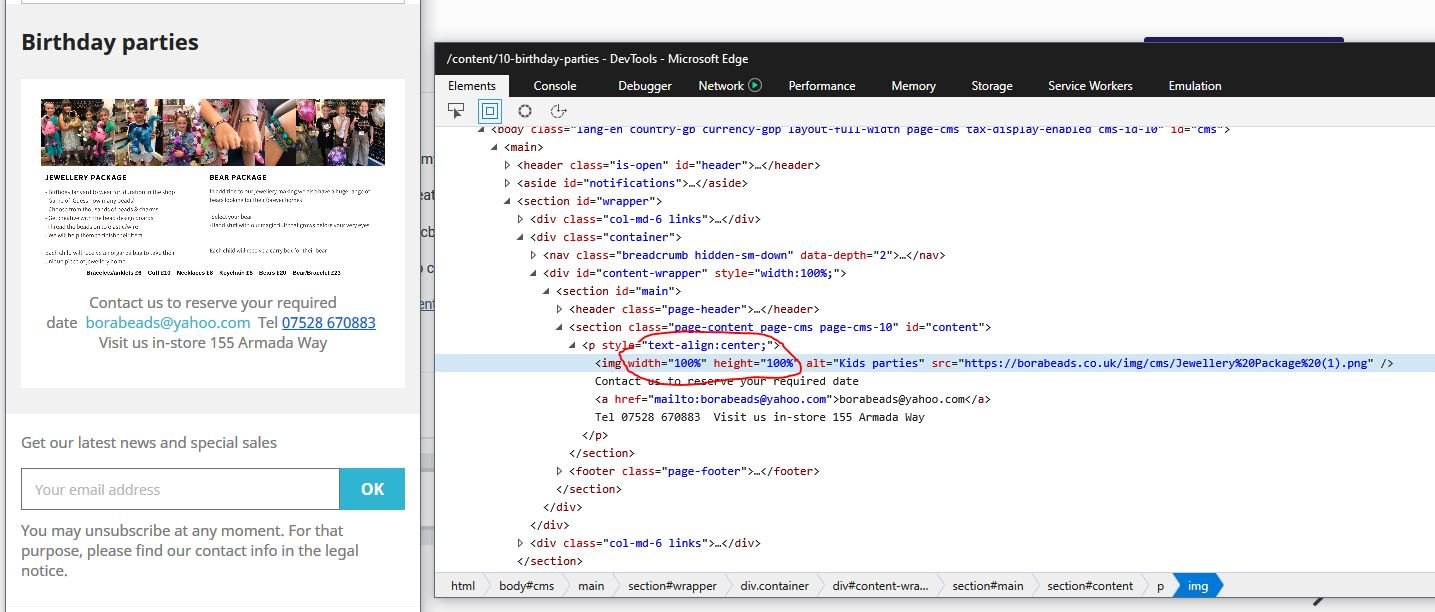Collapse the main element node
The height and width of the screenshot is (612, 1435).
[495, 147]
